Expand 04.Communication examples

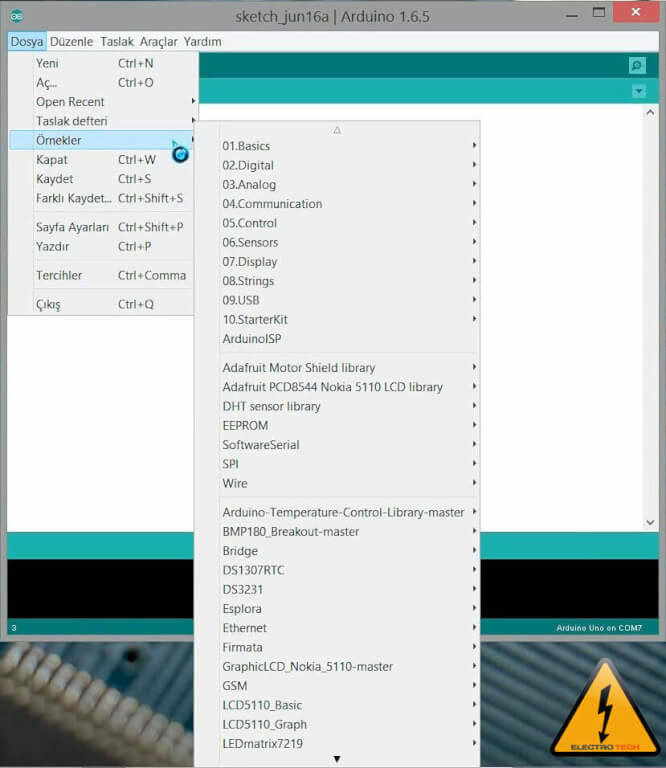coord(337,204)
